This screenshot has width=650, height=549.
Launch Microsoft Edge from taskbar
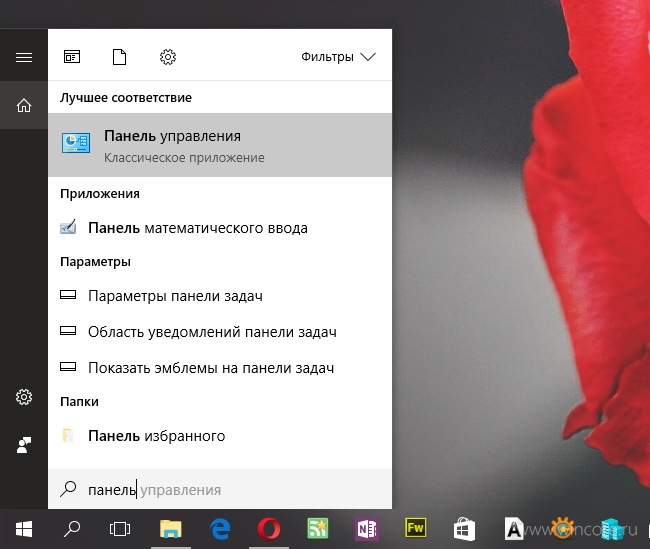coord(220,529)
